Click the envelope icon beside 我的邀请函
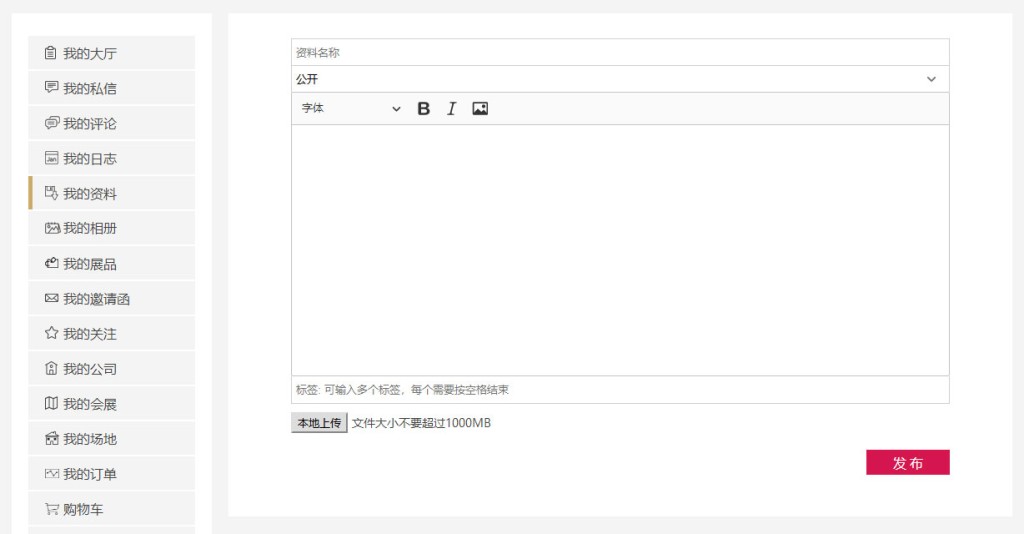Viewport: 1024px width, 534px height. 51,298
